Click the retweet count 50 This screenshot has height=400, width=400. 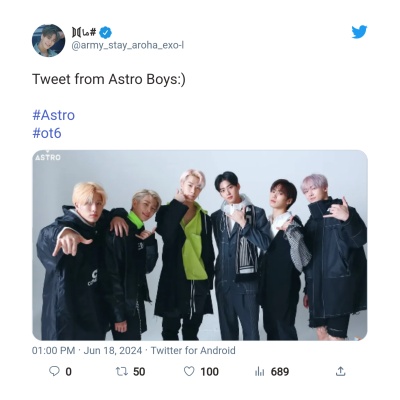(139, 372)
